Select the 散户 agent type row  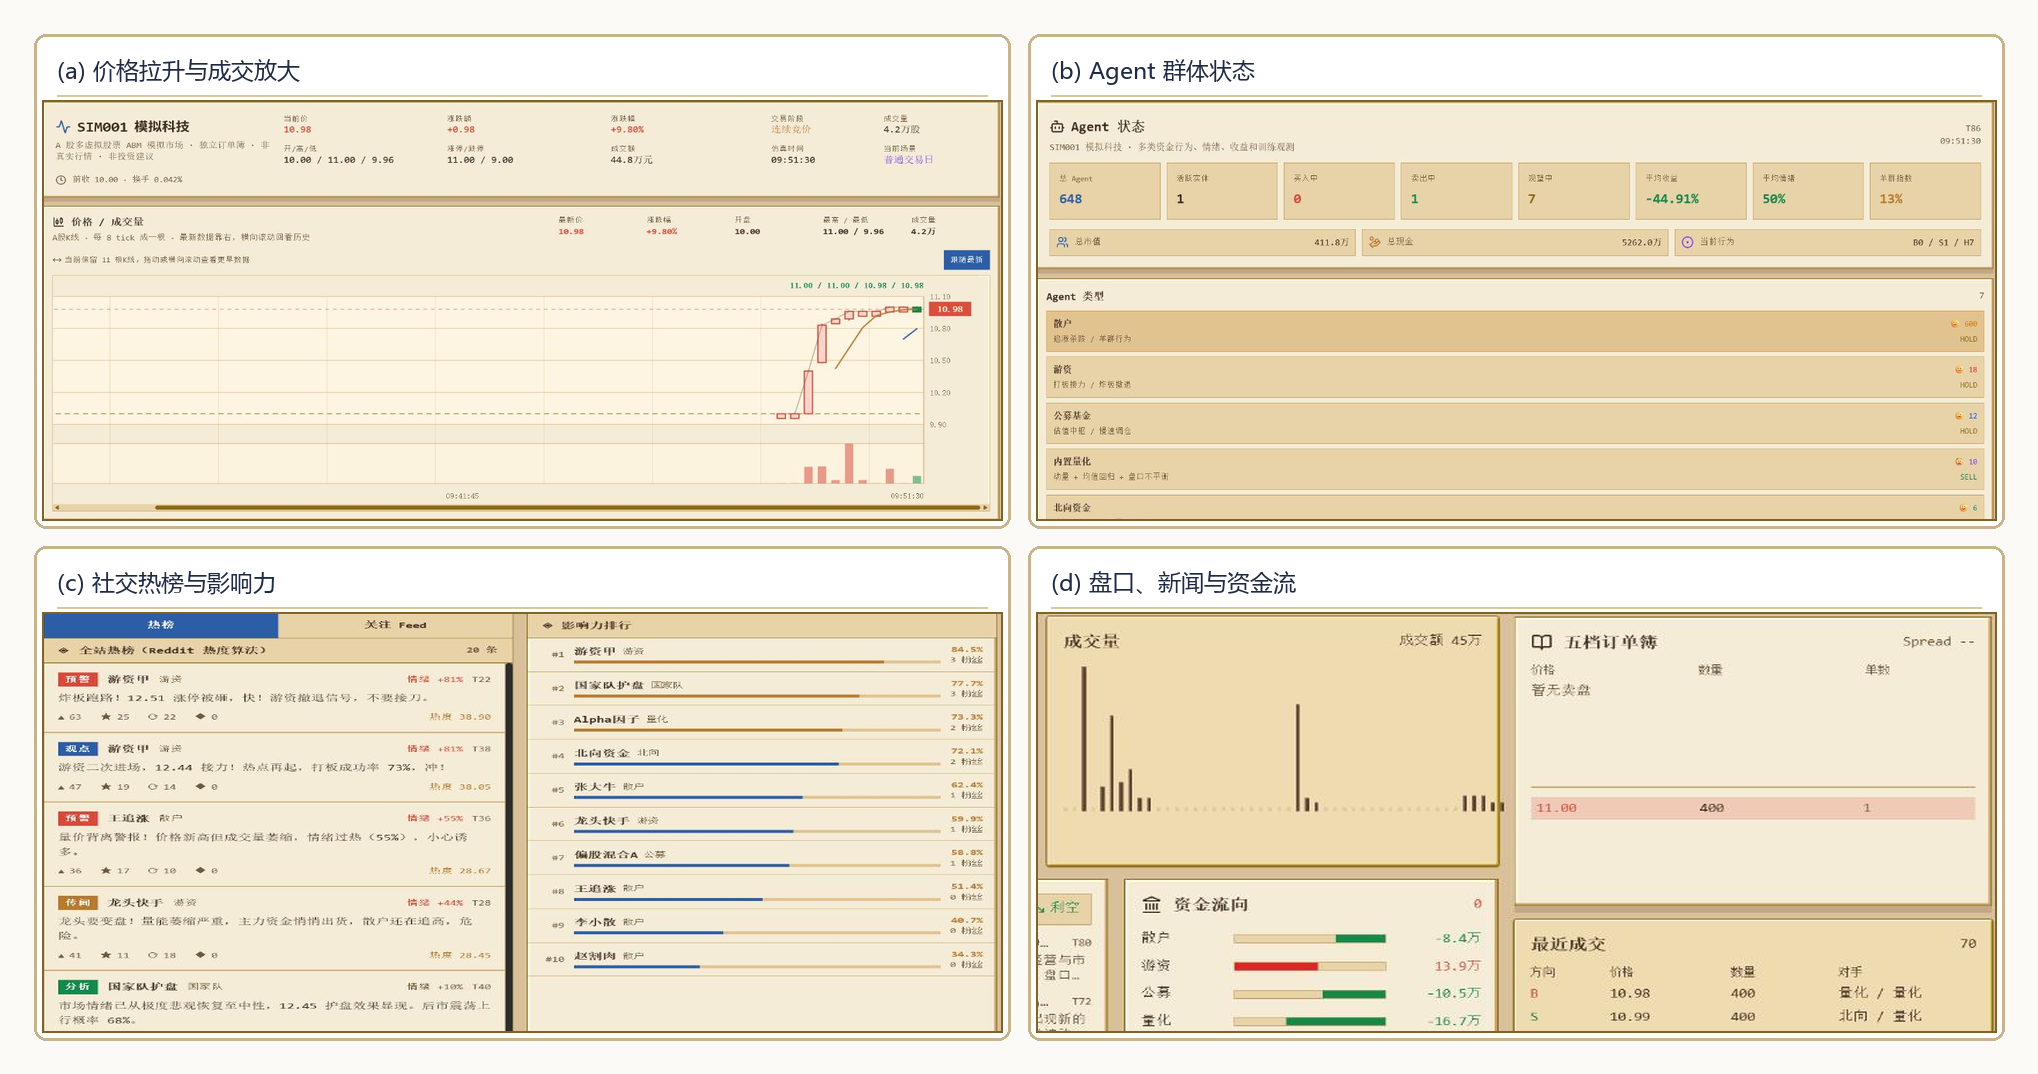coord(1514,331)
